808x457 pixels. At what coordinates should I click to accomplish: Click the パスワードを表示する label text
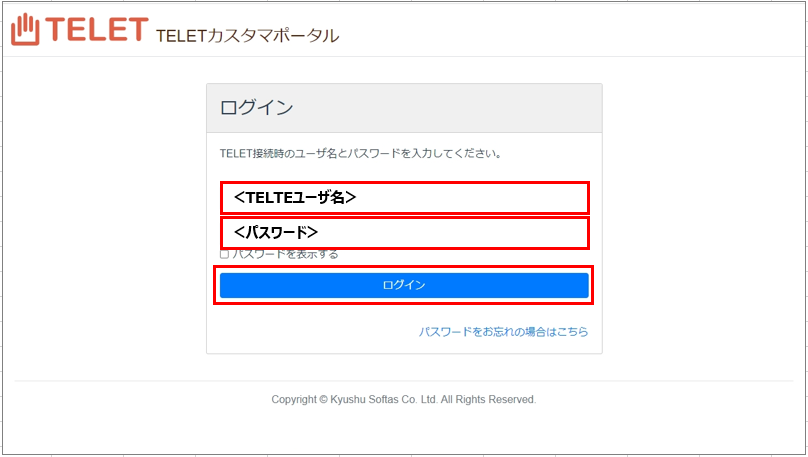coord(285,254)
